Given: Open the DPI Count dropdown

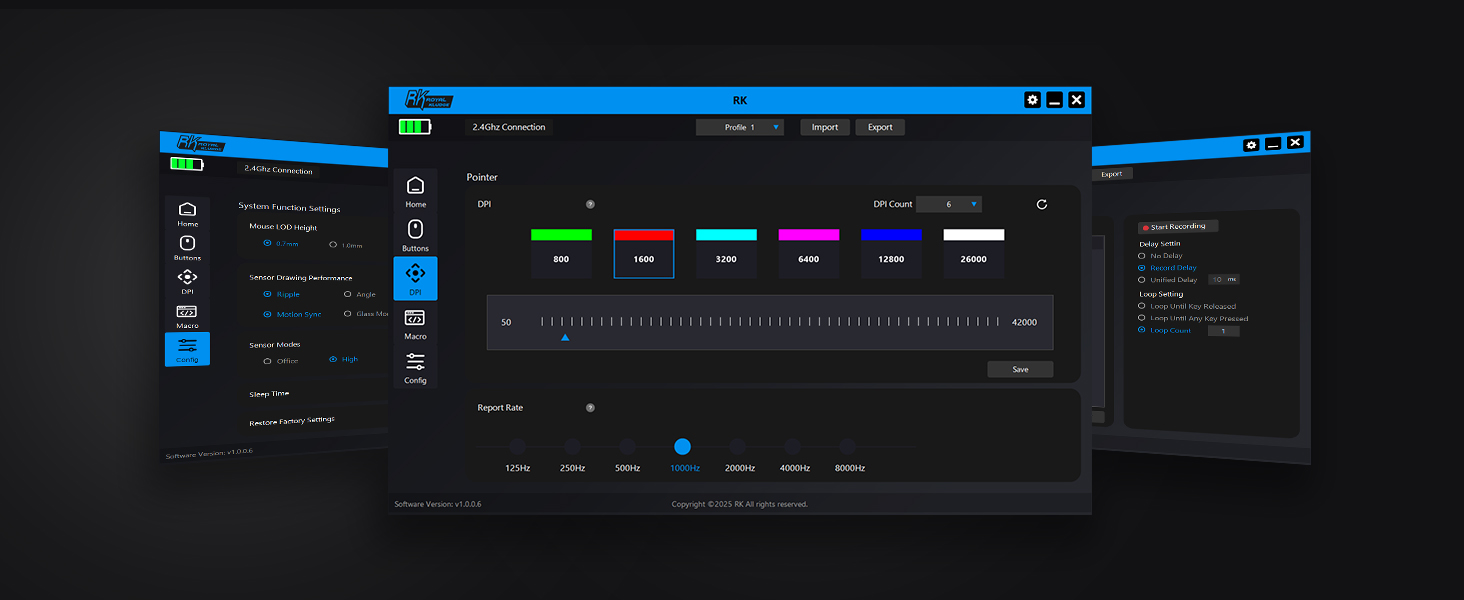Looking at the screenshot, I should pos(948,204).
